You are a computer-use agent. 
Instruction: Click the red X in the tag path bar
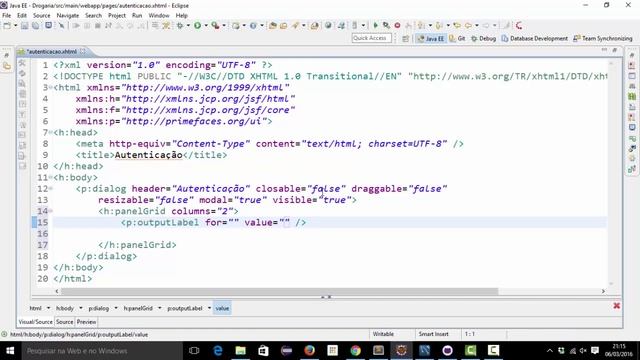[616, 306]
